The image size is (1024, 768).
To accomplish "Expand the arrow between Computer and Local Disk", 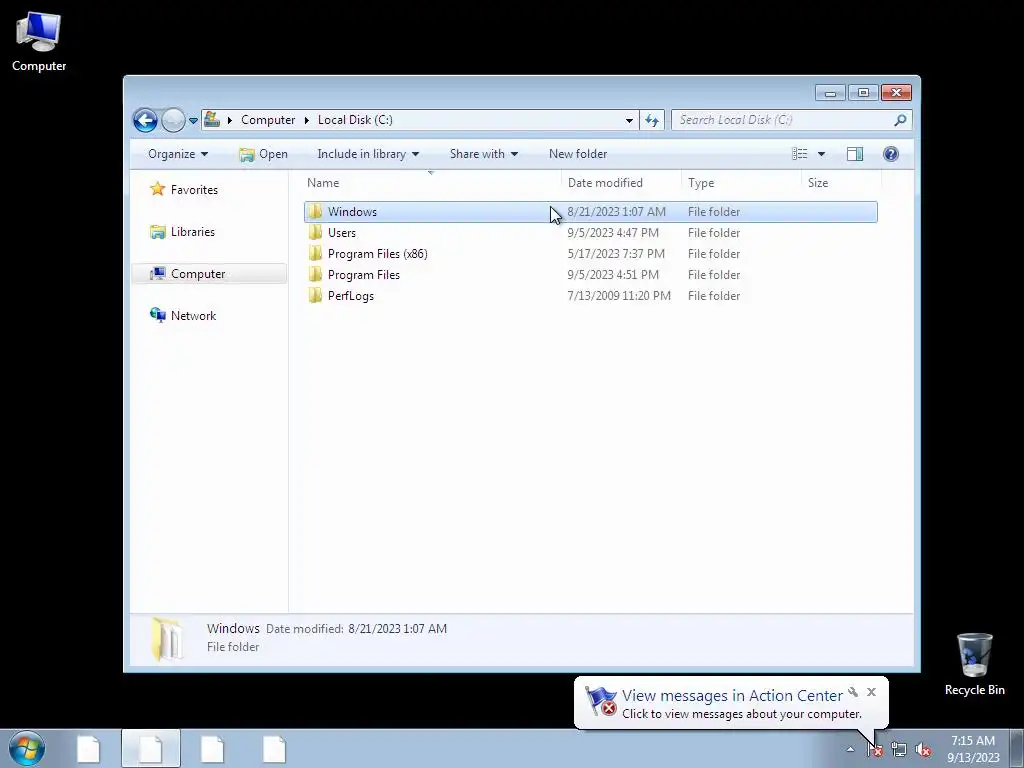I will tap(307, 120).
